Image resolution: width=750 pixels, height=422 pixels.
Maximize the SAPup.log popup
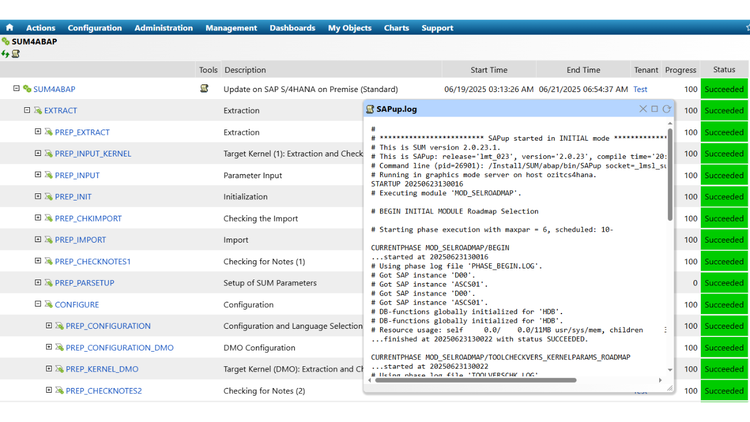pos(654,109)
